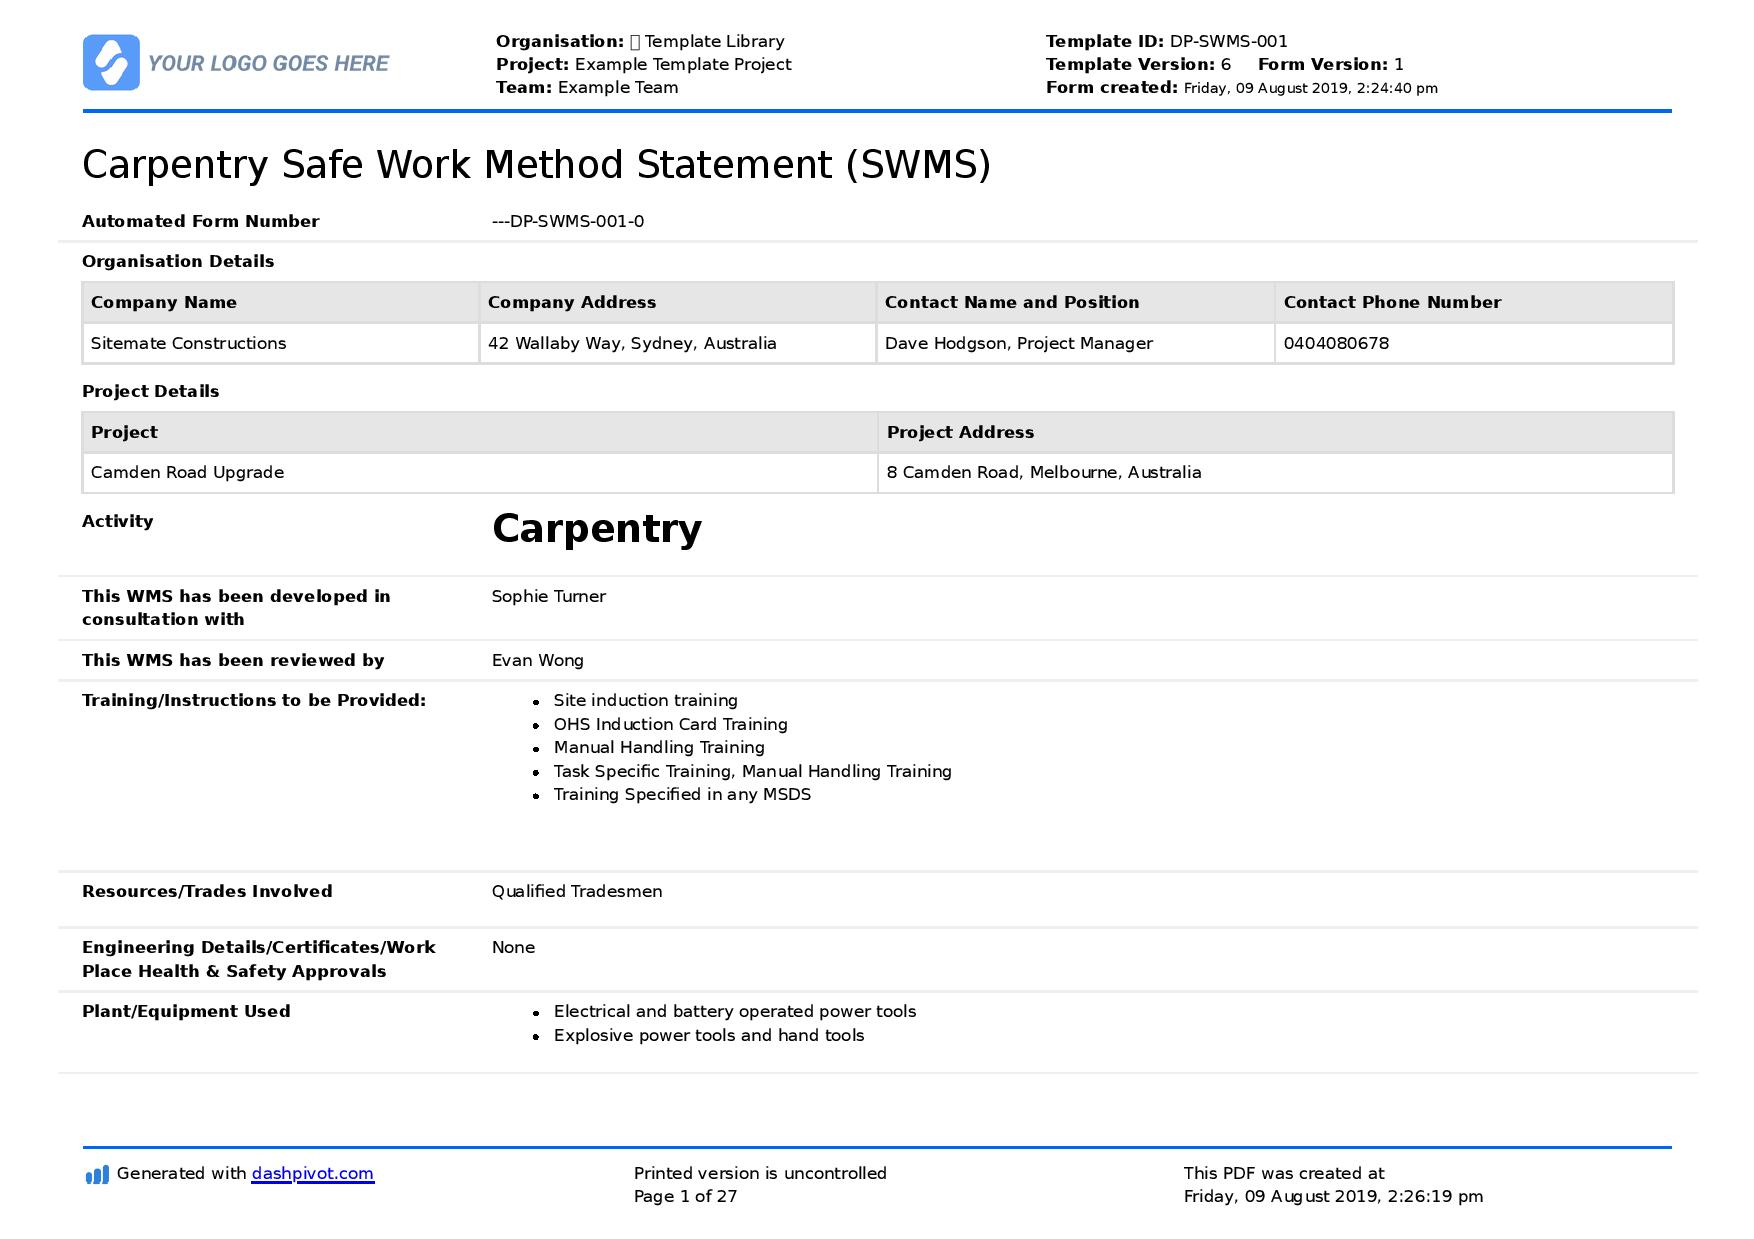Click the 'Page 1 of 27' footer text
Image resolution: width=1754 pixels, height=1239 pixels.
coord(685,1197)
